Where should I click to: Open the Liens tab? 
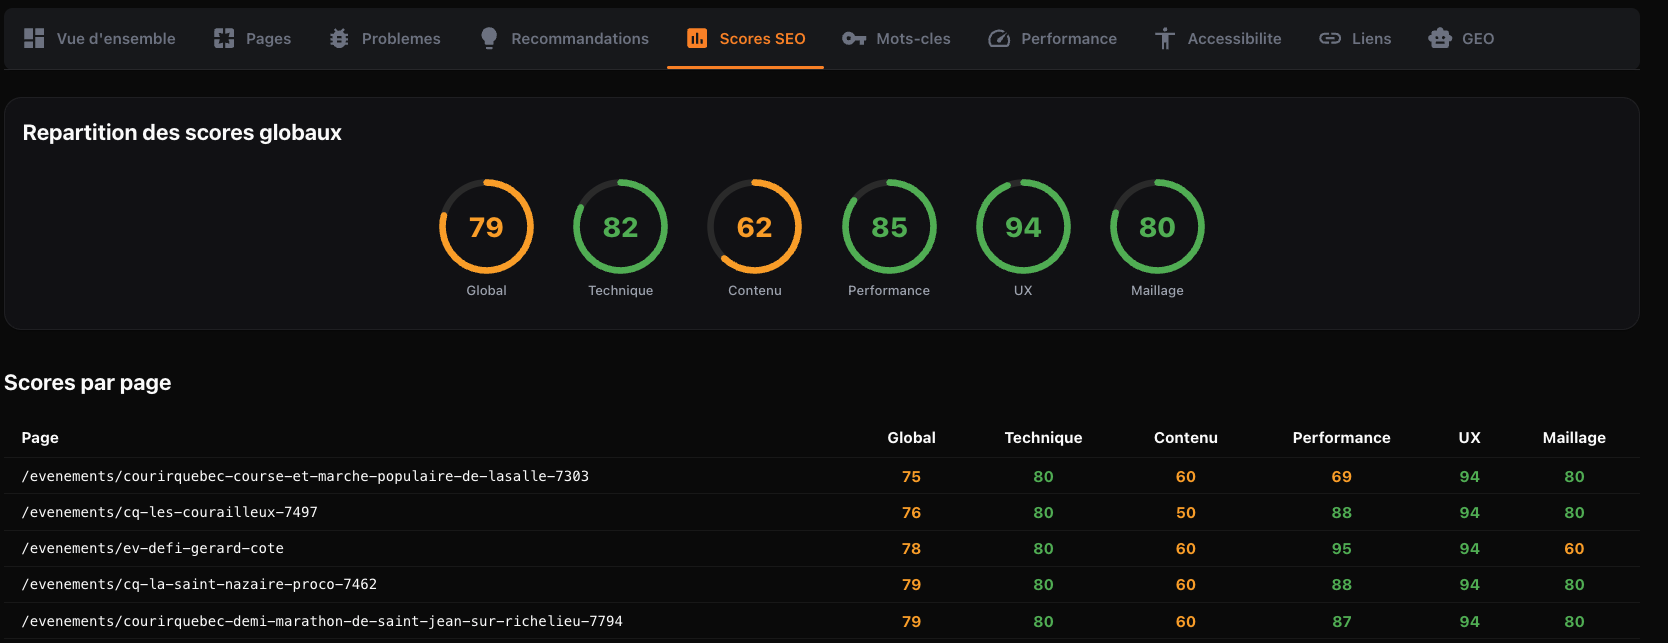tap(1355, 38)
